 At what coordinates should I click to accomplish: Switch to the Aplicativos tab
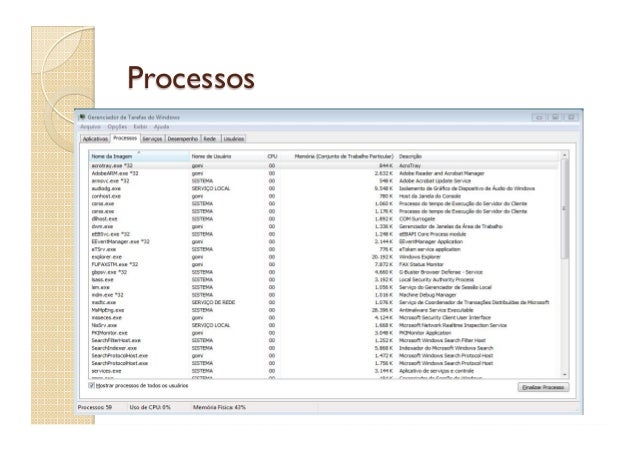95,139
